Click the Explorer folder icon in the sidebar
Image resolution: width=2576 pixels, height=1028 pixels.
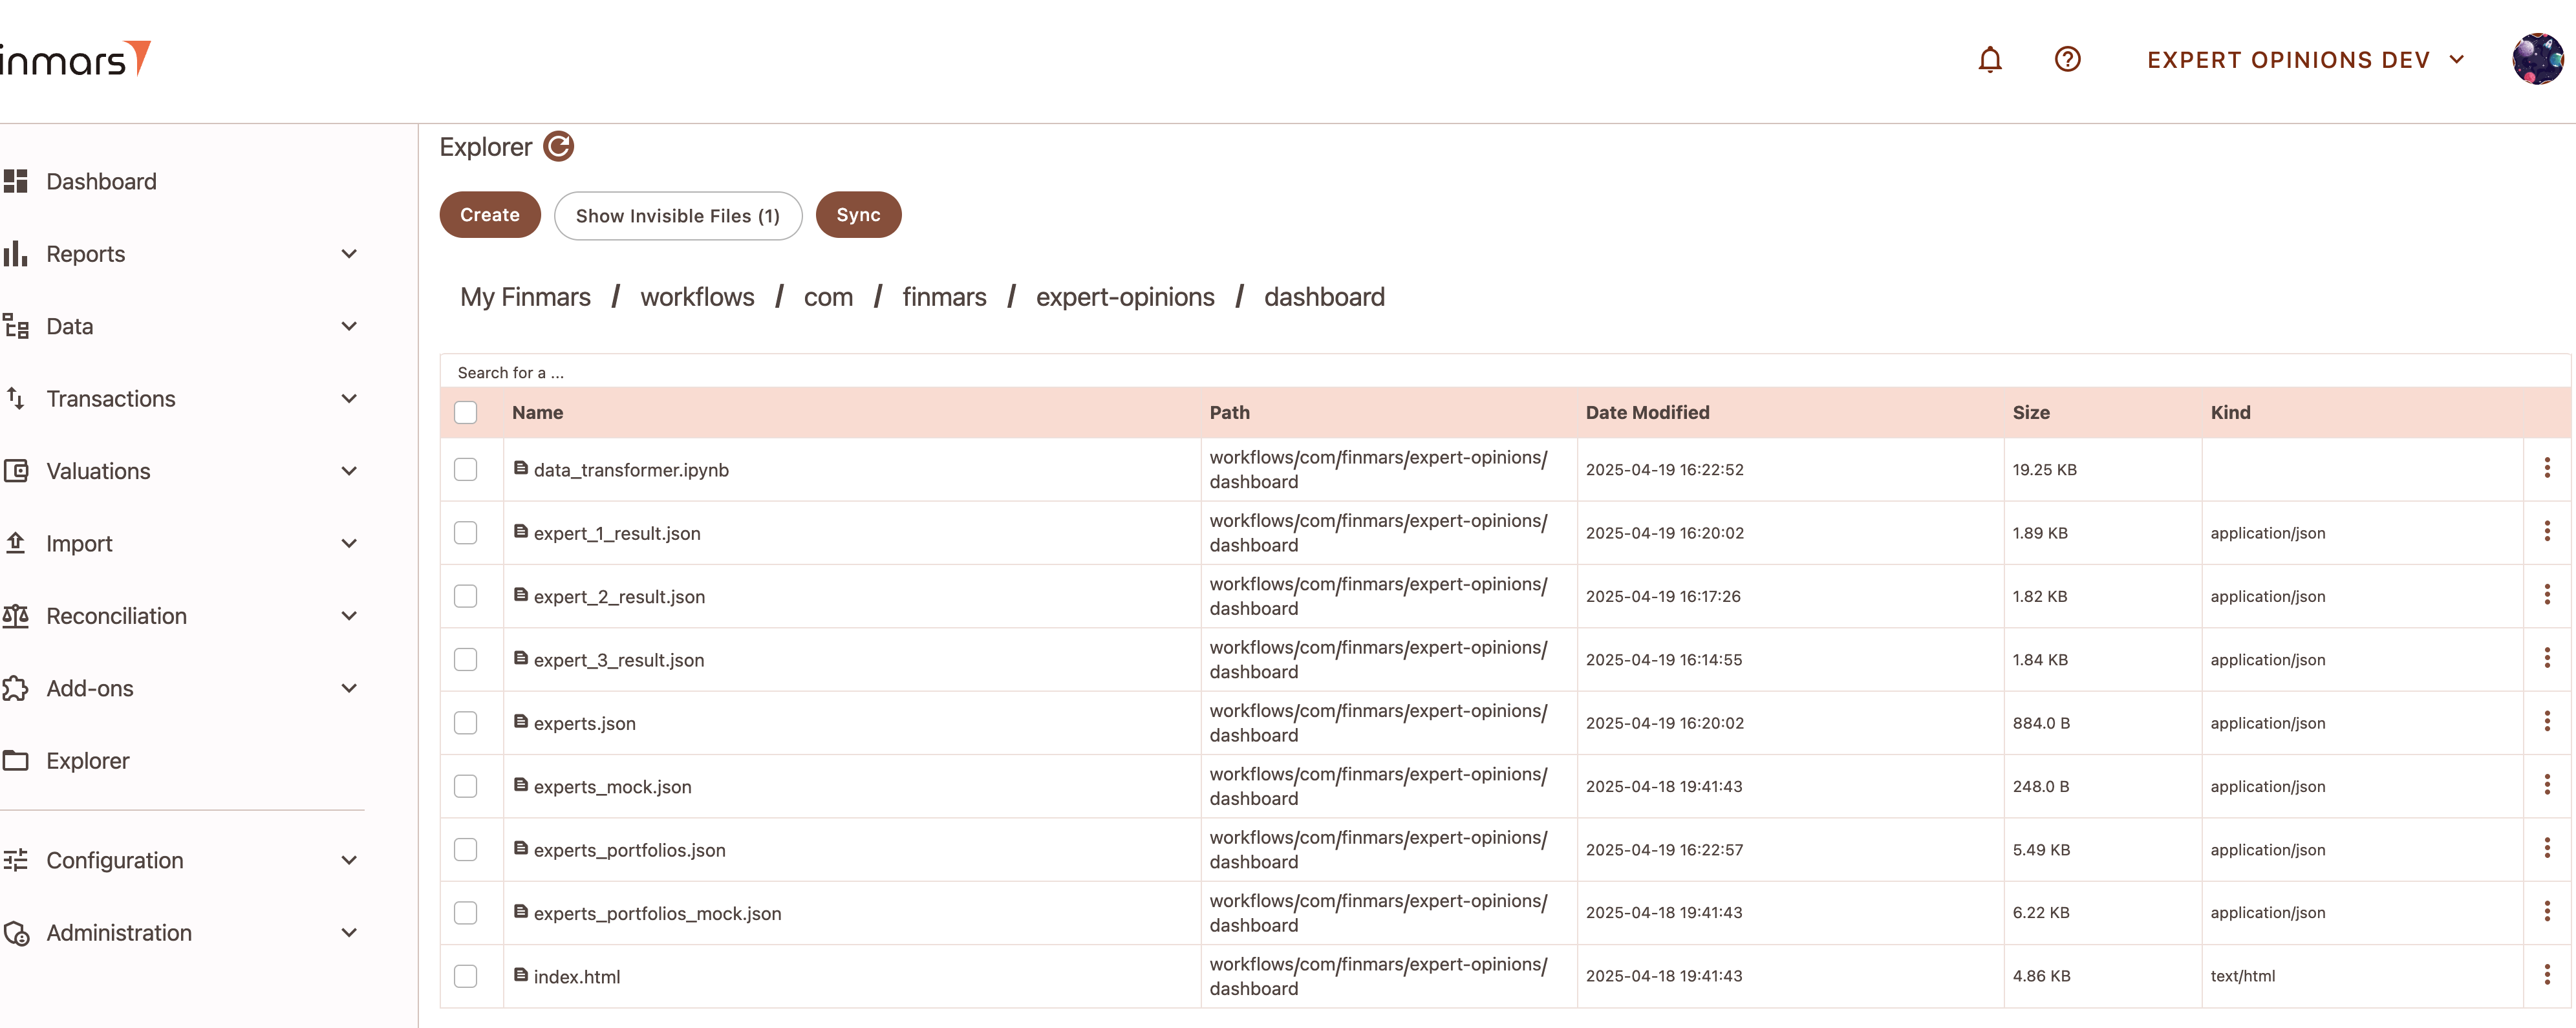coord(15,761)
